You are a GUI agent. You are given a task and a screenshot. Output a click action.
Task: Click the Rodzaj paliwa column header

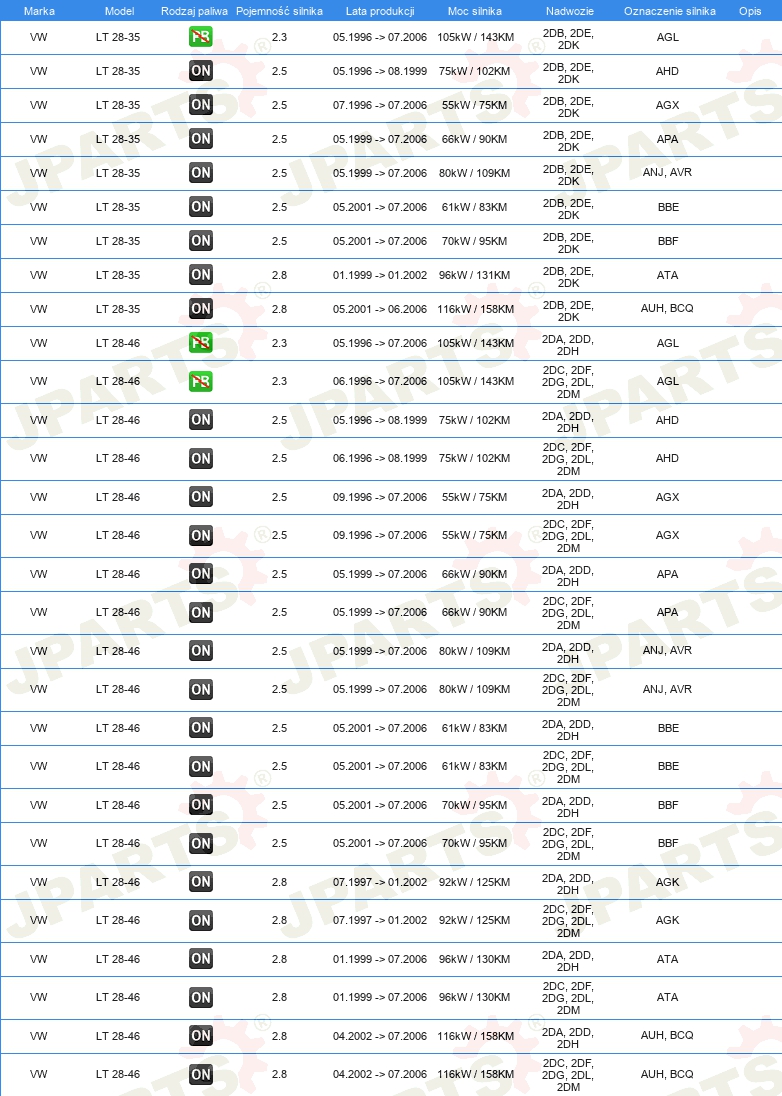[x=194, y=11]
